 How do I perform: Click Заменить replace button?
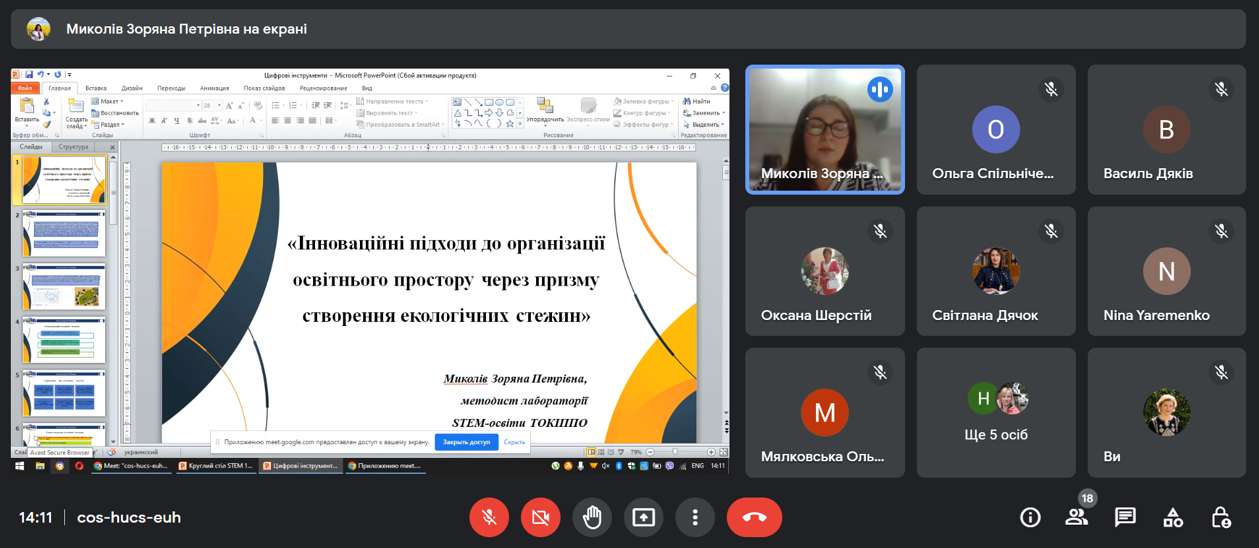pyautogui.click(x=703, y=113)
